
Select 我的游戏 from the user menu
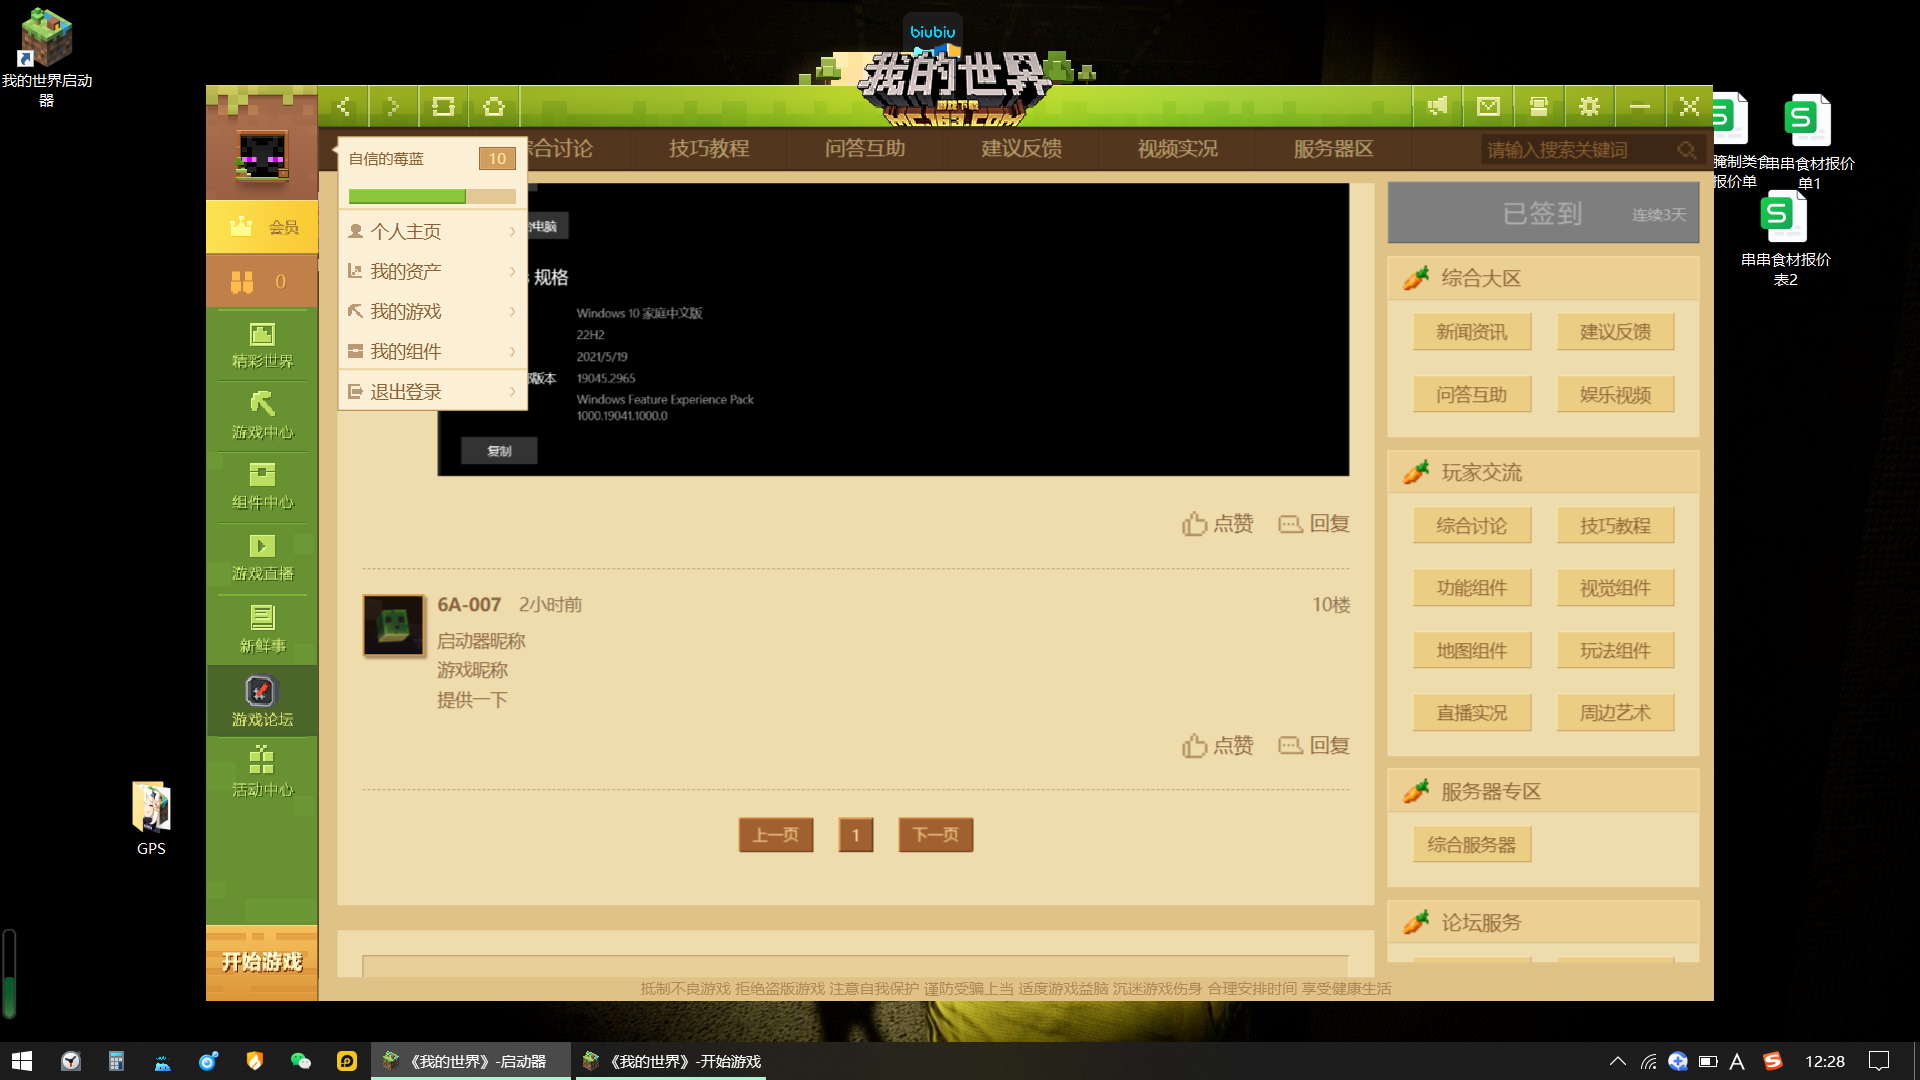click(432, 311)
